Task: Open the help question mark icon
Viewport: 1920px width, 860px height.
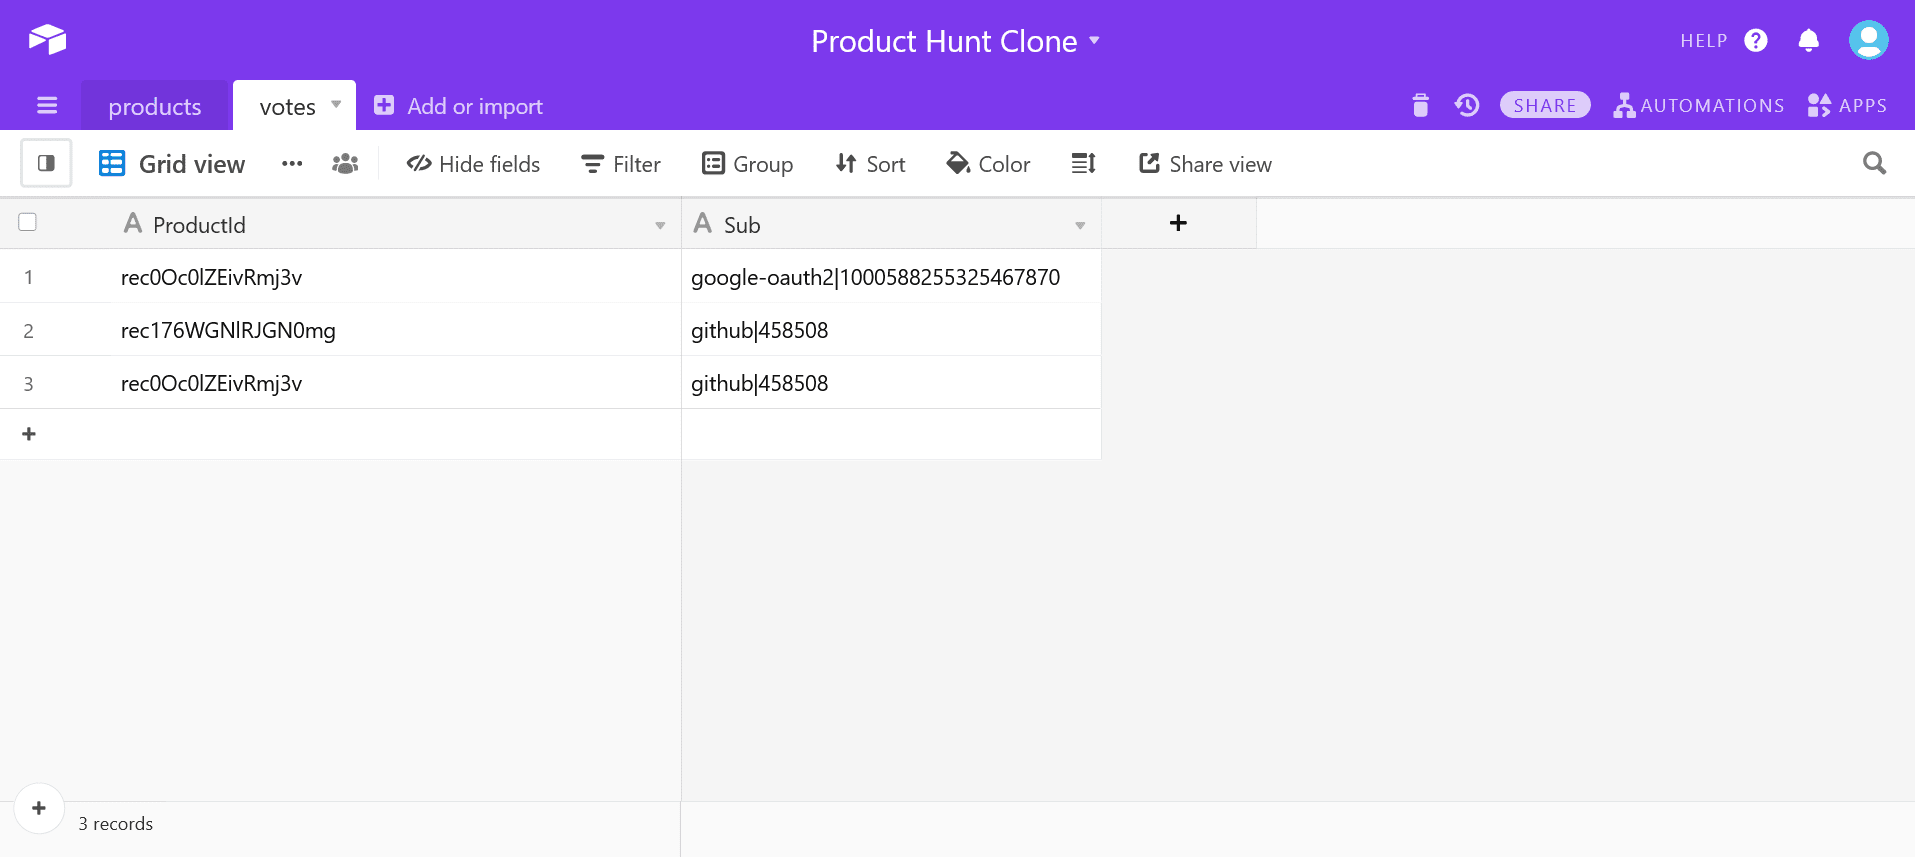Action: pyautogui.click(x=1755, y=40)
